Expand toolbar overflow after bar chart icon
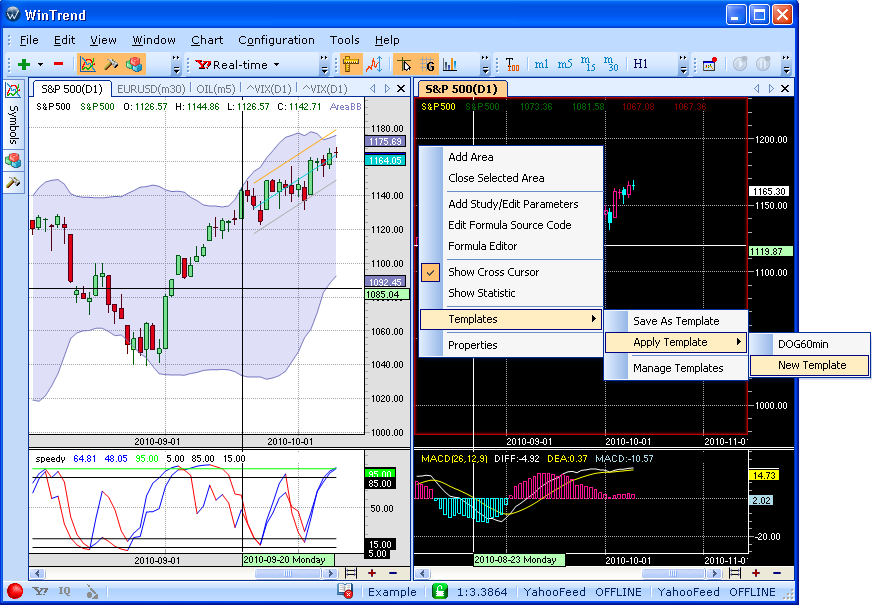This screenshot has height=605, width=872. [x=485, y=65]
